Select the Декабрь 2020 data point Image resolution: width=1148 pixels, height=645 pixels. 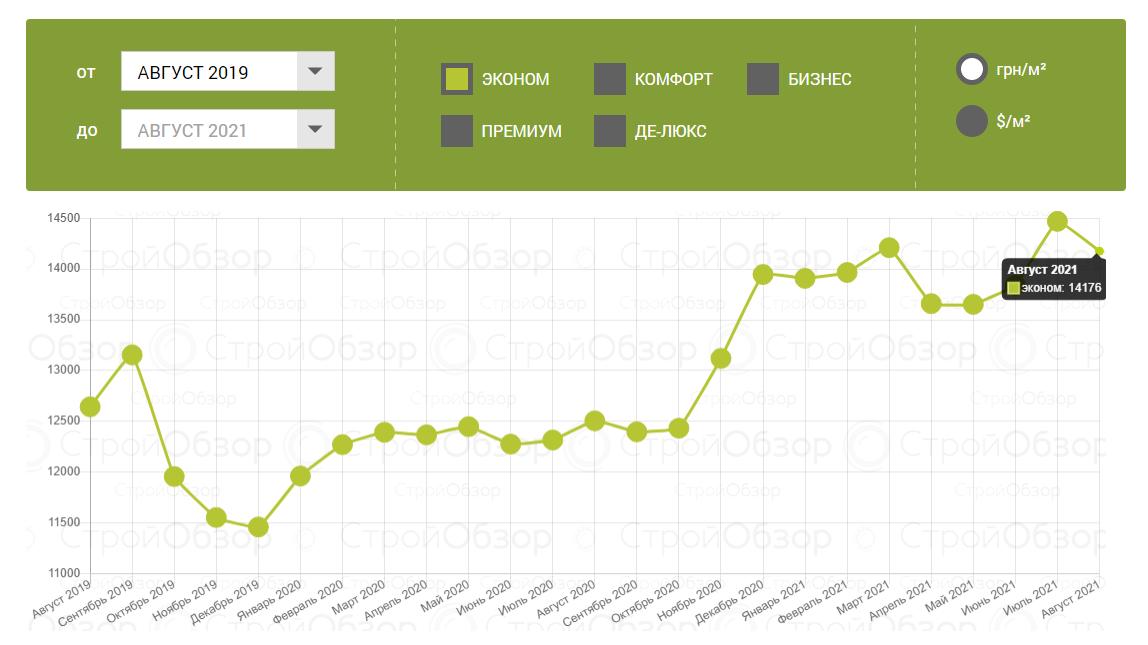[763, 274]
